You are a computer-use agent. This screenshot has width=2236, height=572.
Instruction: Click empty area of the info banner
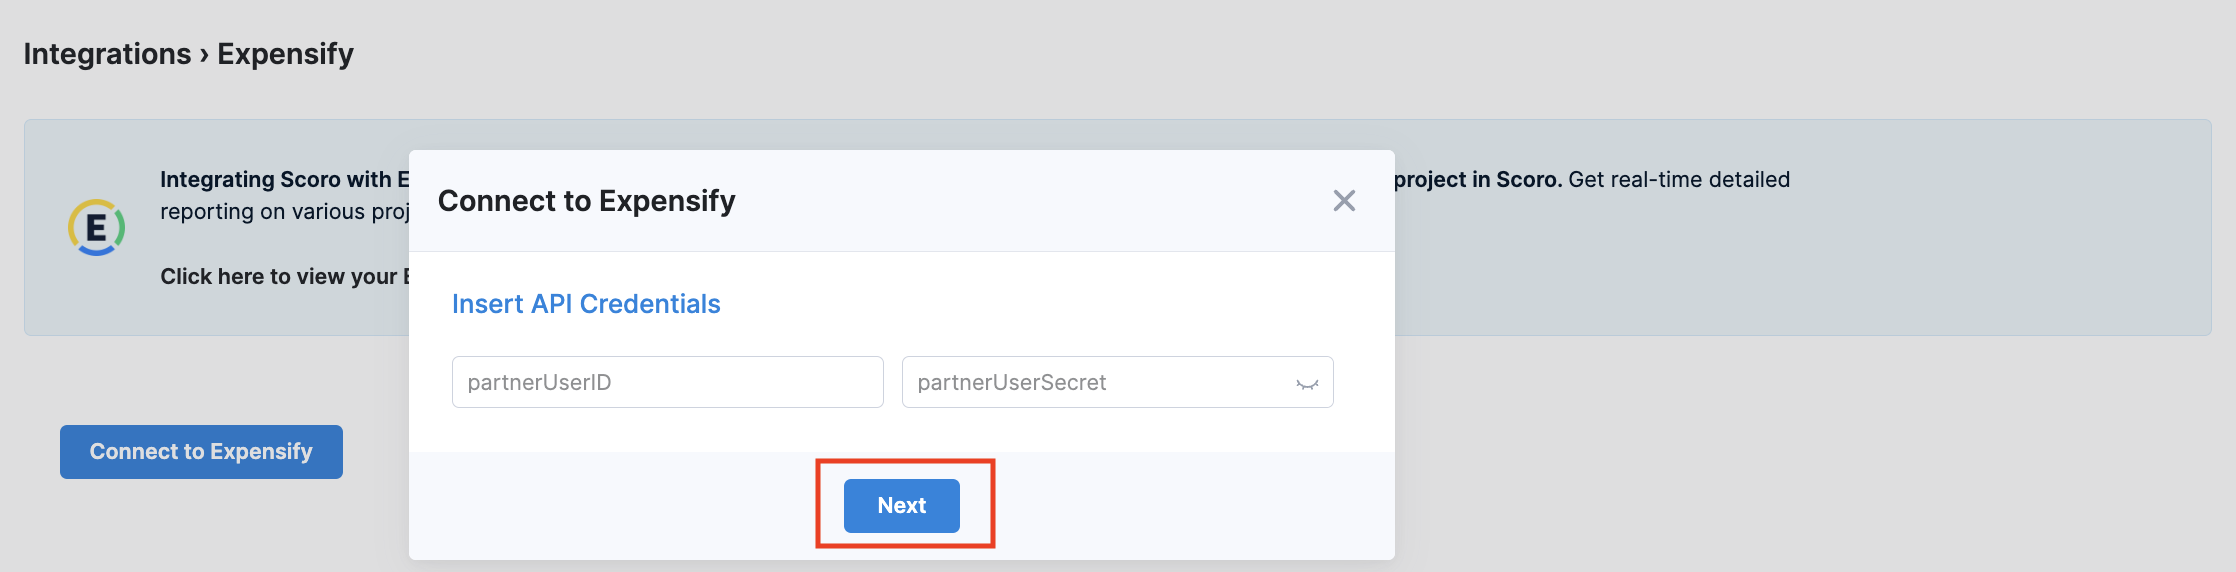point(1800,270)
